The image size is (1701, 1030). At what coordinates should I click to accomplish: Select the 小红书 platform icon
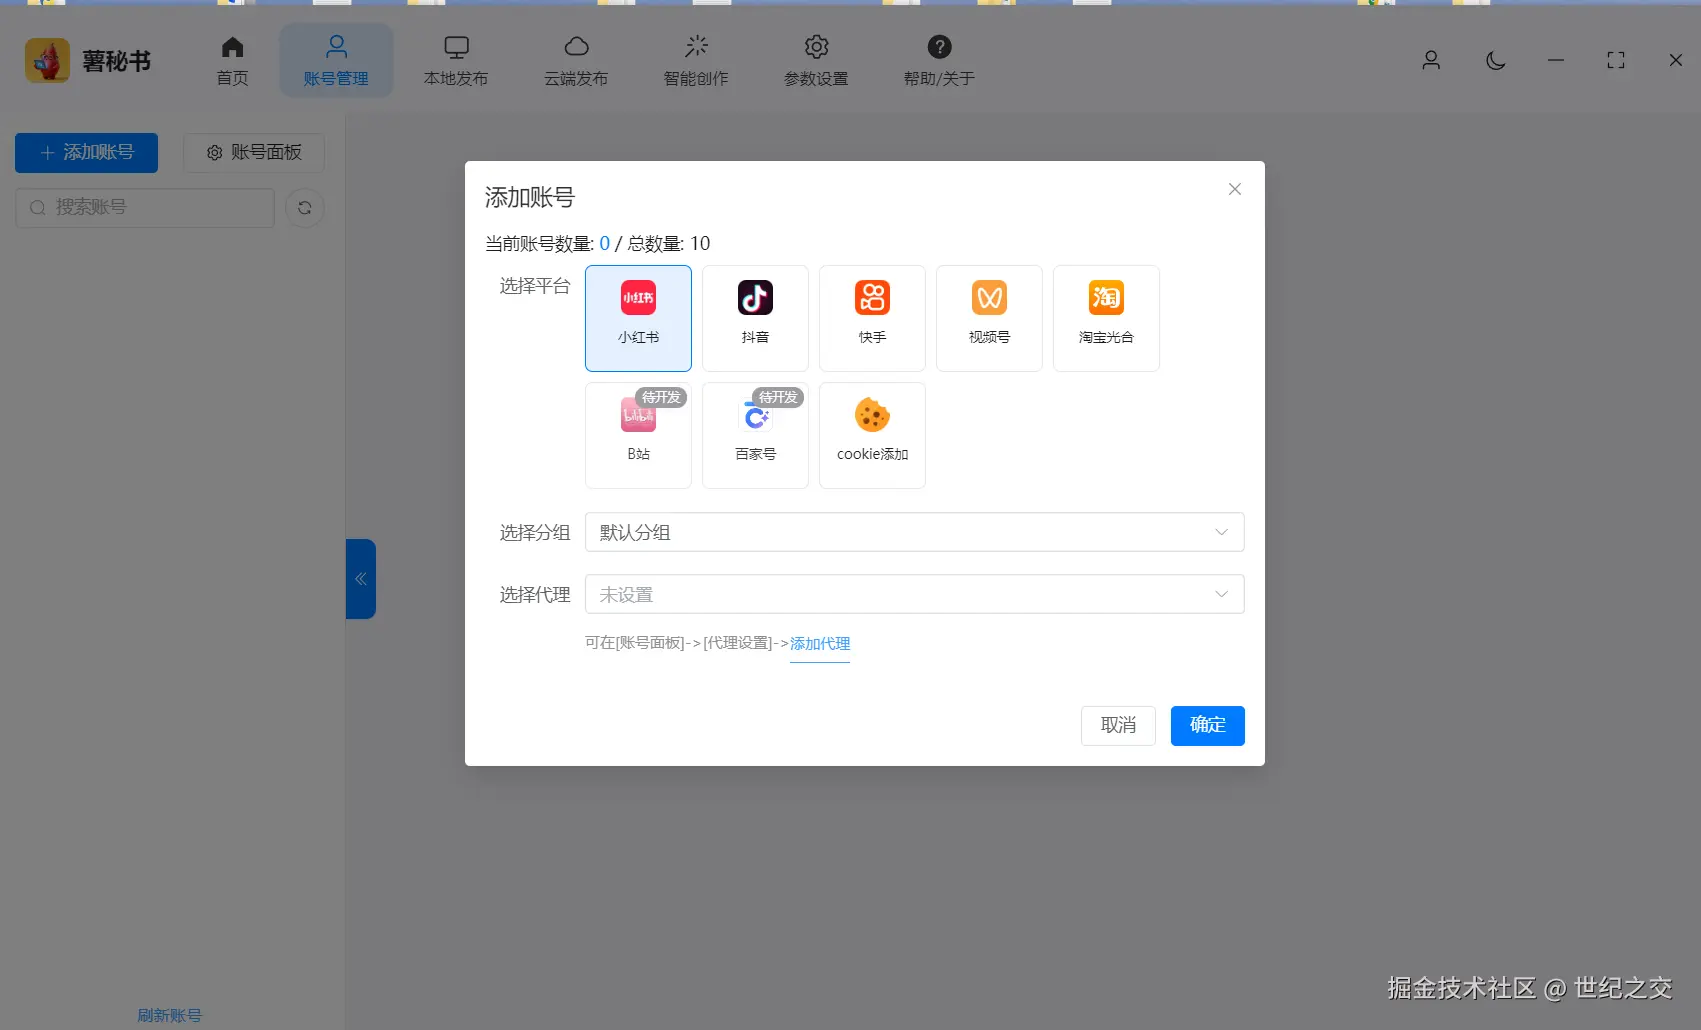(x=637, y=317)
